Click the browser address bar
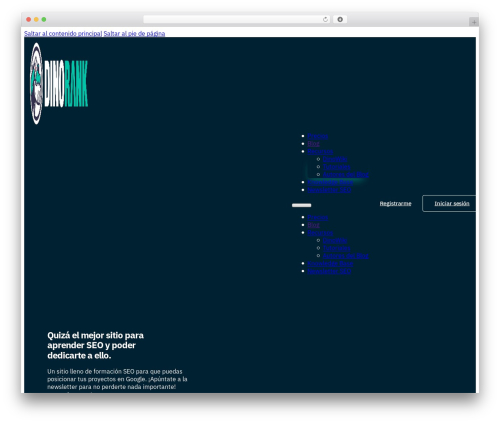 click(x=236, y=20)
